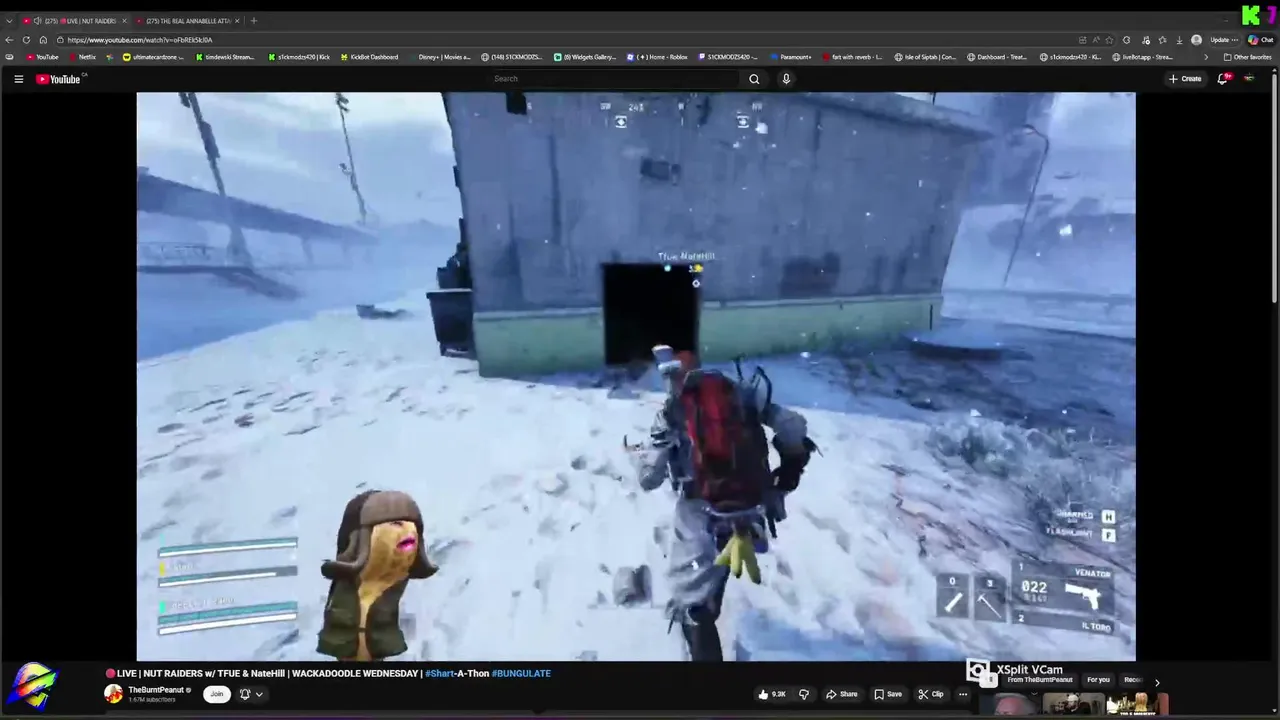
Task: Open Netflix bookmark
Action: [82, 57]
